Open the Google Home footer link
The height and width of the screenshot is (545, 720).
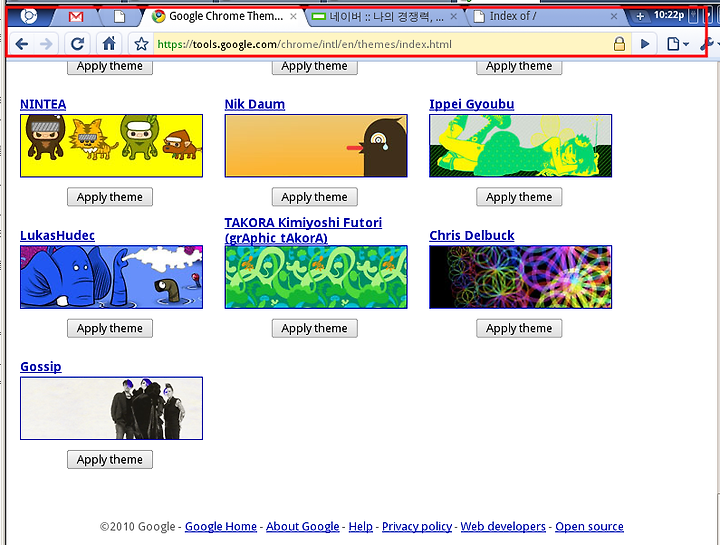(221, 526)
